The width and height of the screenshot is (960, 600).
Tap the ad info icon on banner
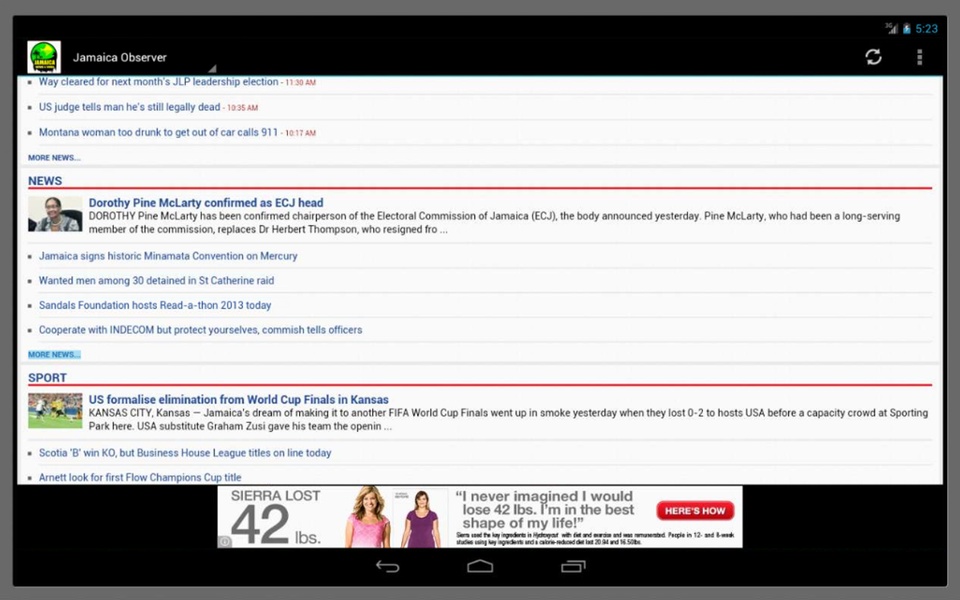click(225, 541)
